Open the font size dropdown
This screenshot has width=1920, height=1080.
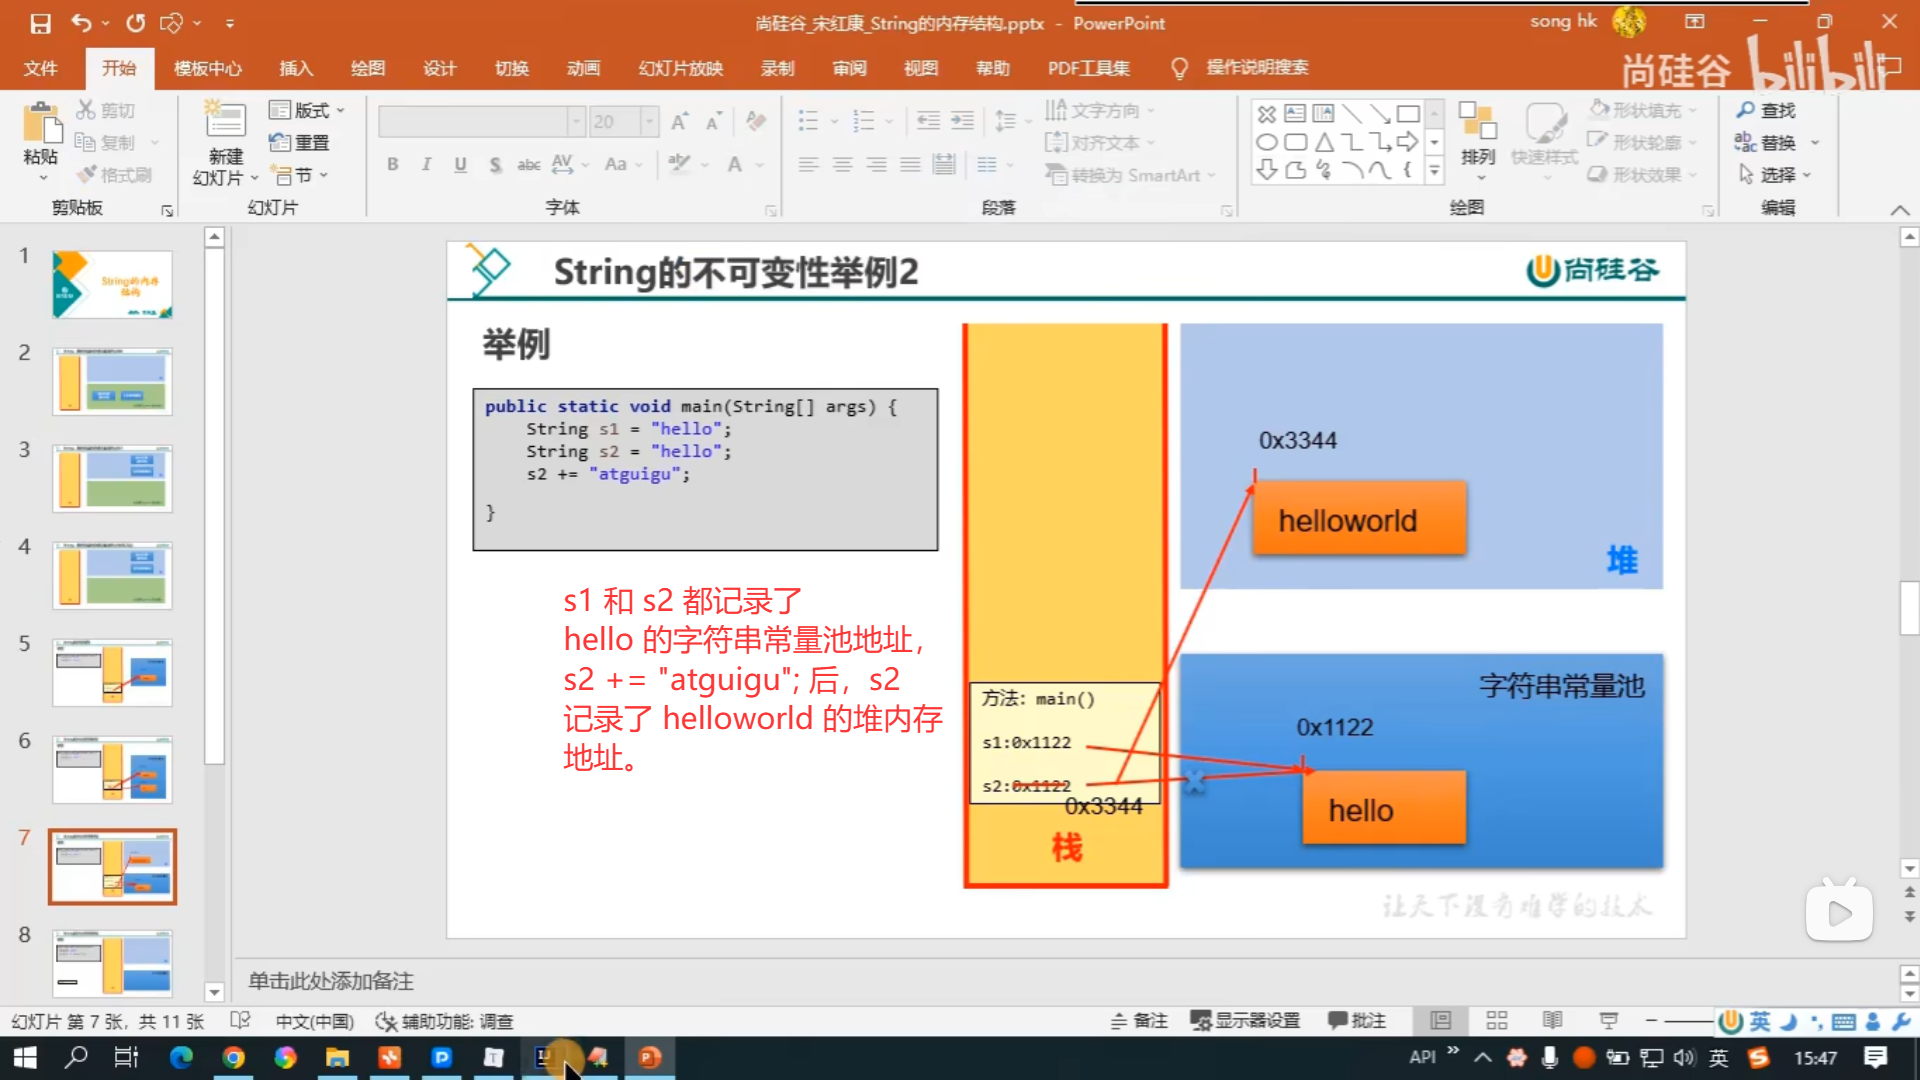pos(649,122)
